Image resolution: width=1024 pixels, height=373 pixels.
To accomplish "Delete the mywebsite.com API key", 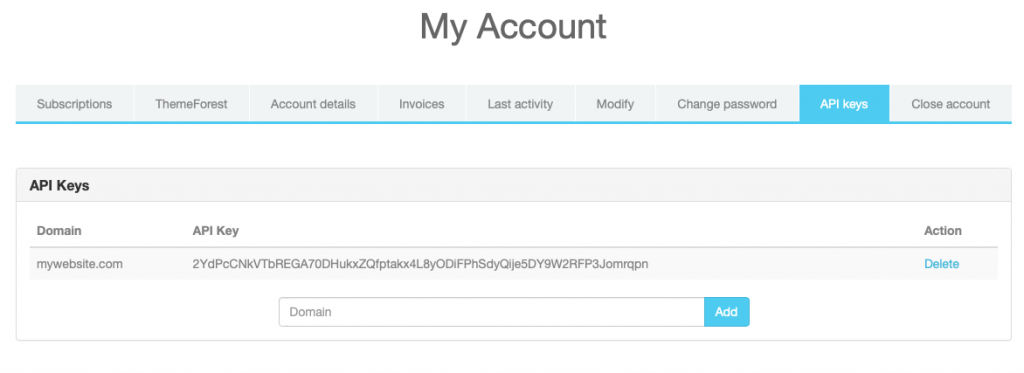I will tap(942, 264).
